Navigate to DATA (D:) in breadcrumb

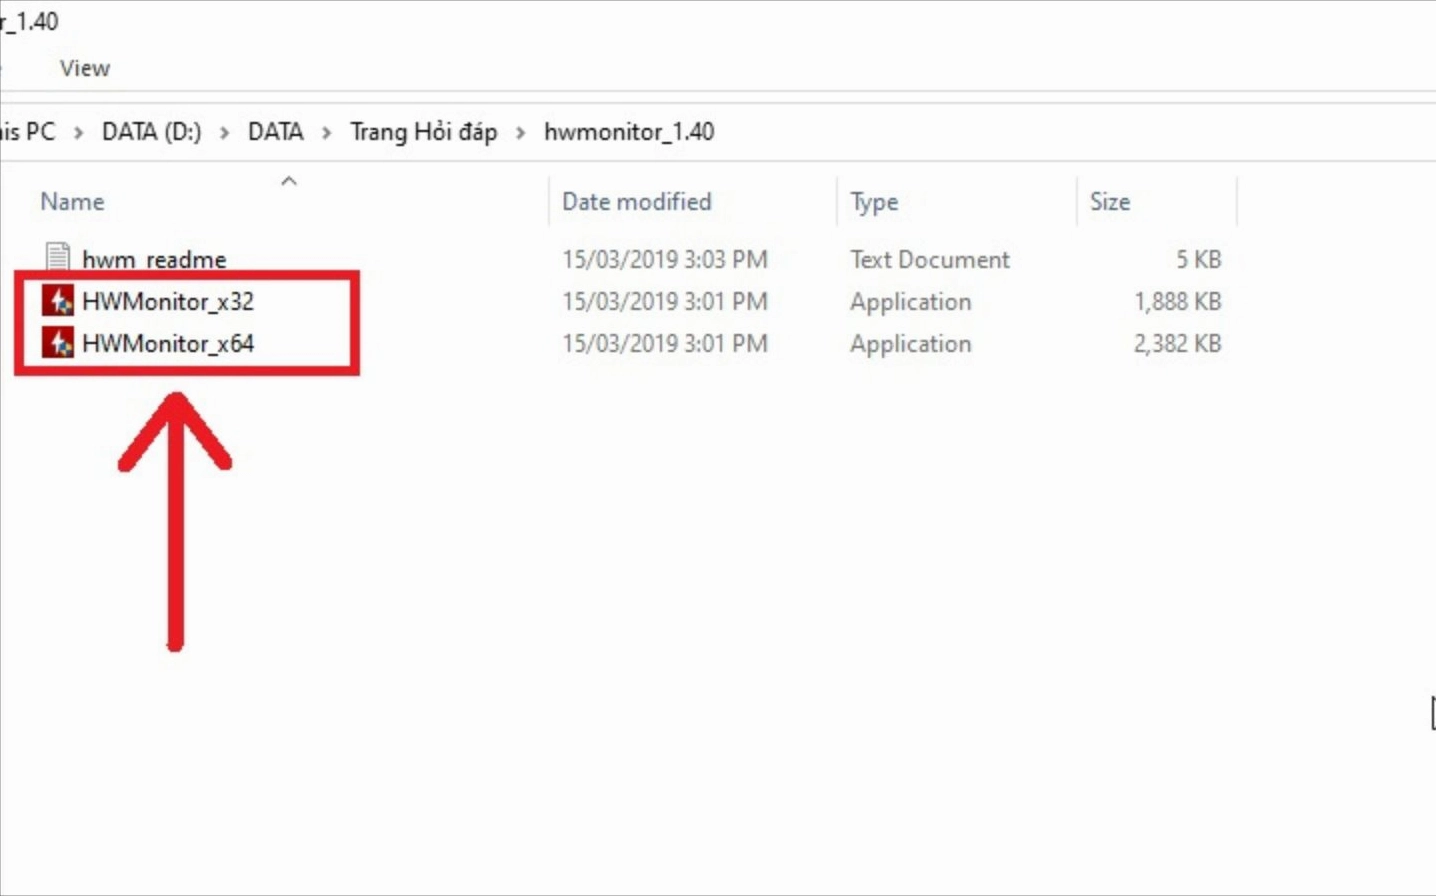[151, 132]
